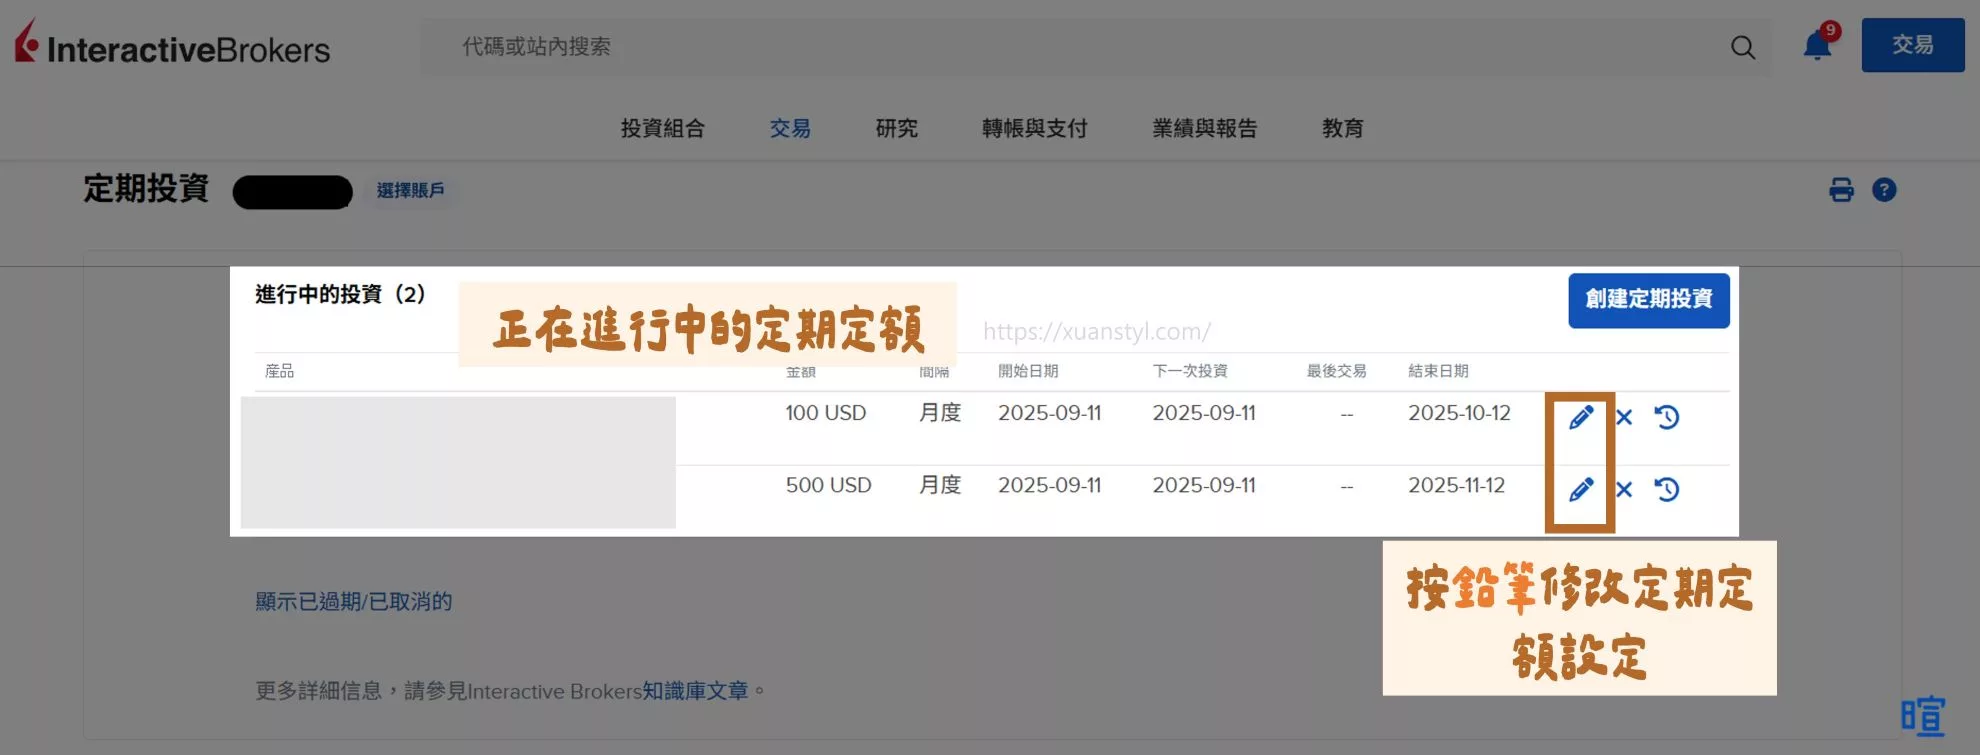Click the 最後交易 column header
This screenshot has width=1980, height=755.
[1336, 371]
